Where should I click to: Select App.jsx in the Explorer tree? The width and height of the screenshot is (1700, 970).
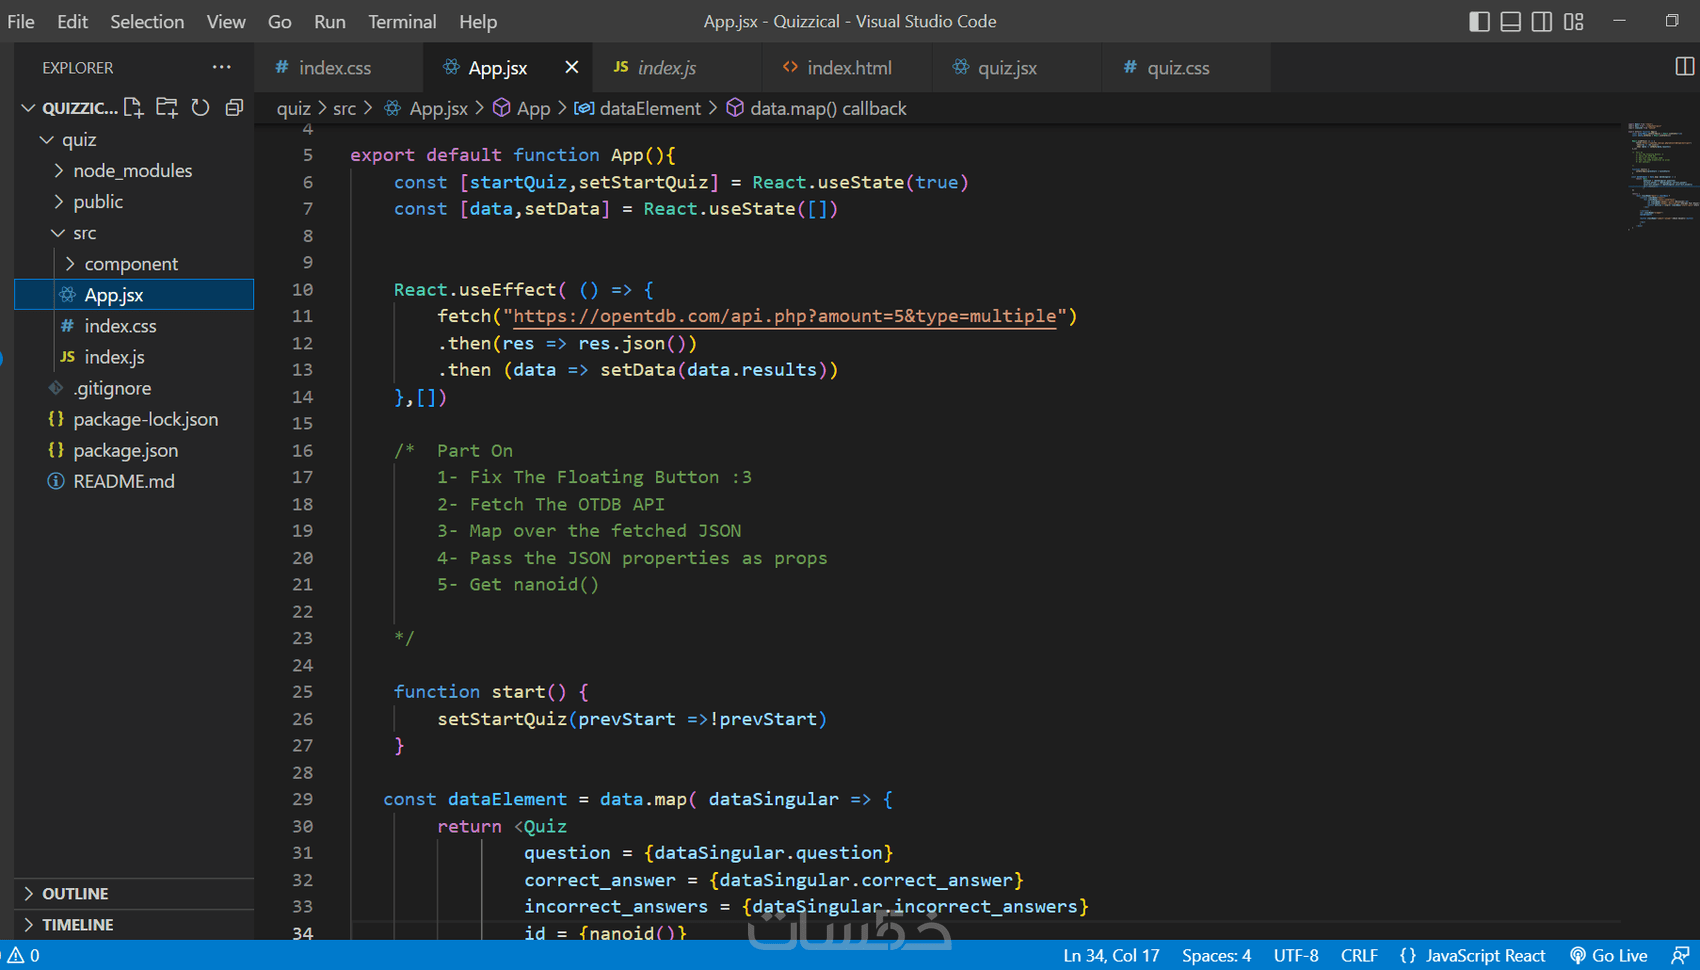(134, 294)
